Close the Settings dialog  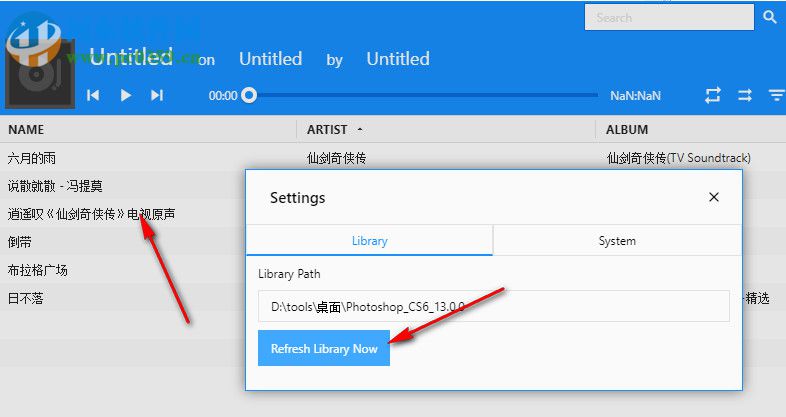(714, 197)
